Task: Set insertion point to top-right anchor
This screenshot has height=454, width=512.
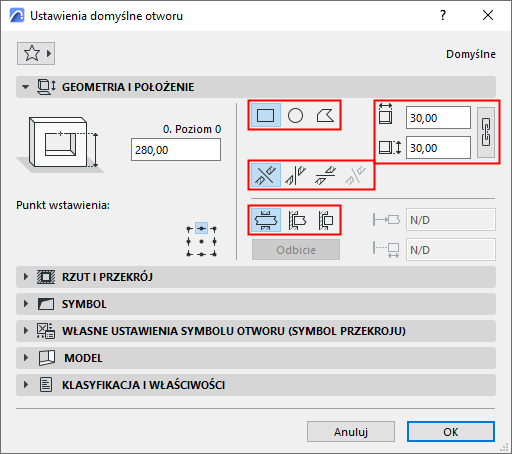Action: [x=214, y=229]
